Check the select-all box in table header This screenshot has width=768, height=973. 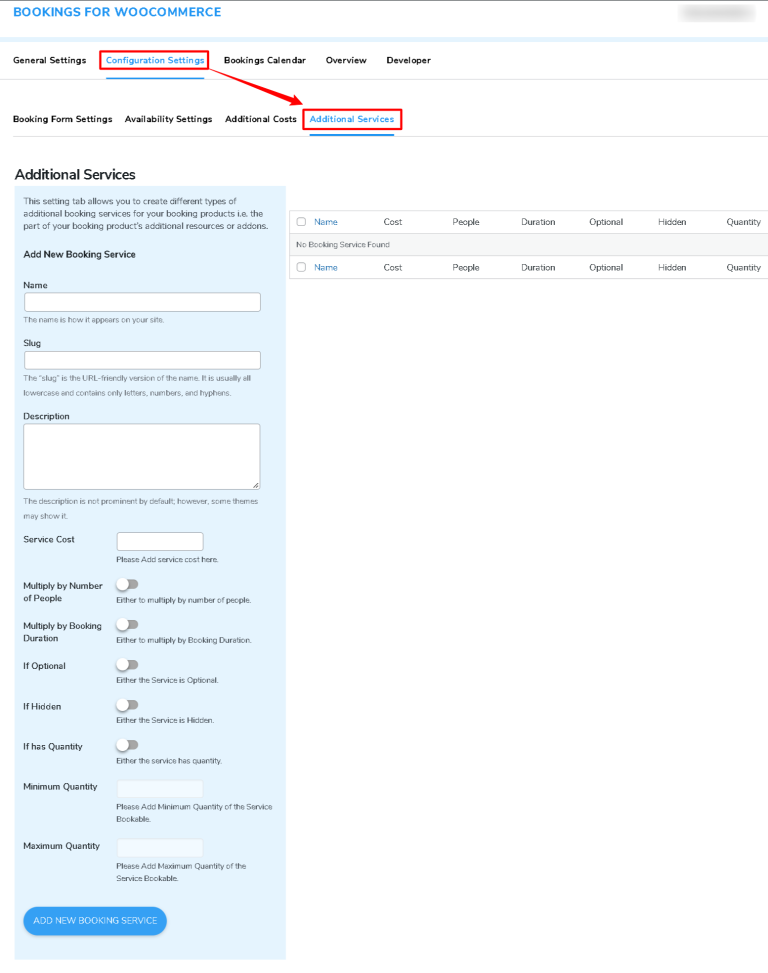click(301, 222)
